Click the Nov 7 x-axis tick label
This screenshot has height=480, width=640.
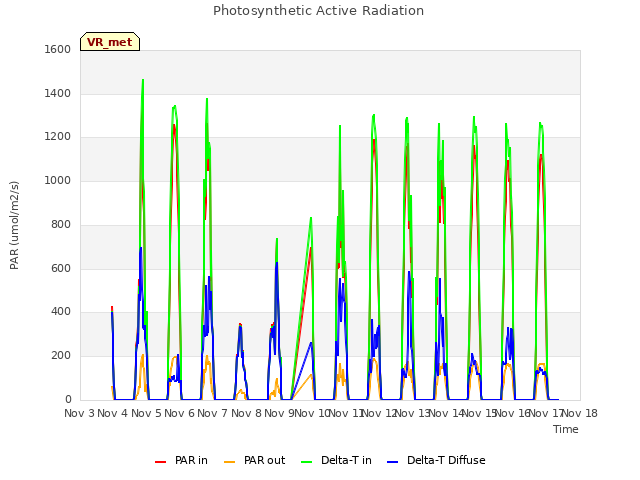click(x=213, y=413)
